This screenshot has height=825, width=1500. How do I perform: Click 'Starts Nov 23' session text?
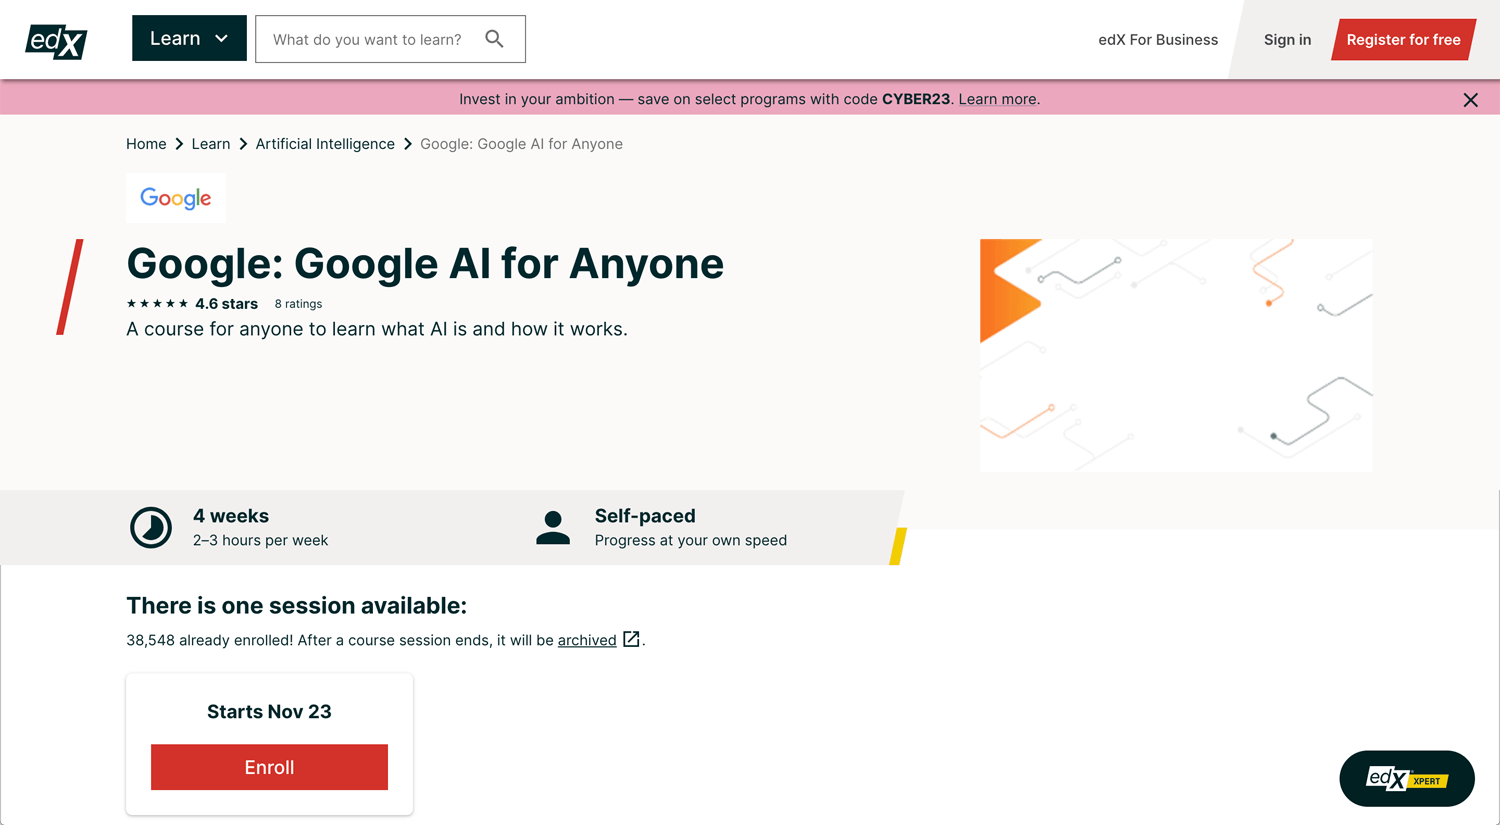click(x=269, y=712)
